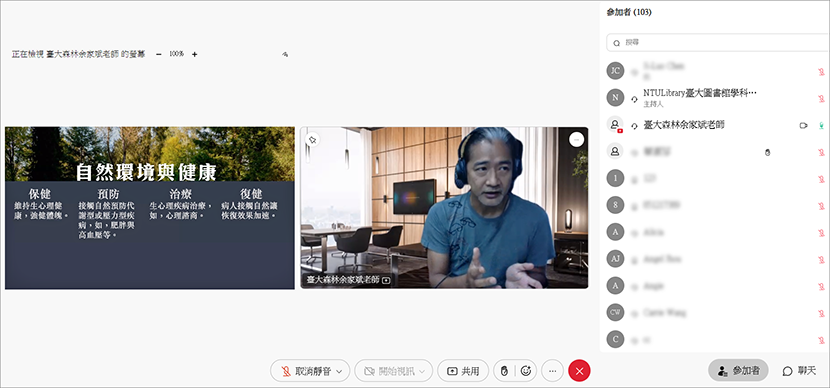Screen dimensions: 830x388
Task: Open the 聊天 chat tab
Action: click(x=799, y=371)
